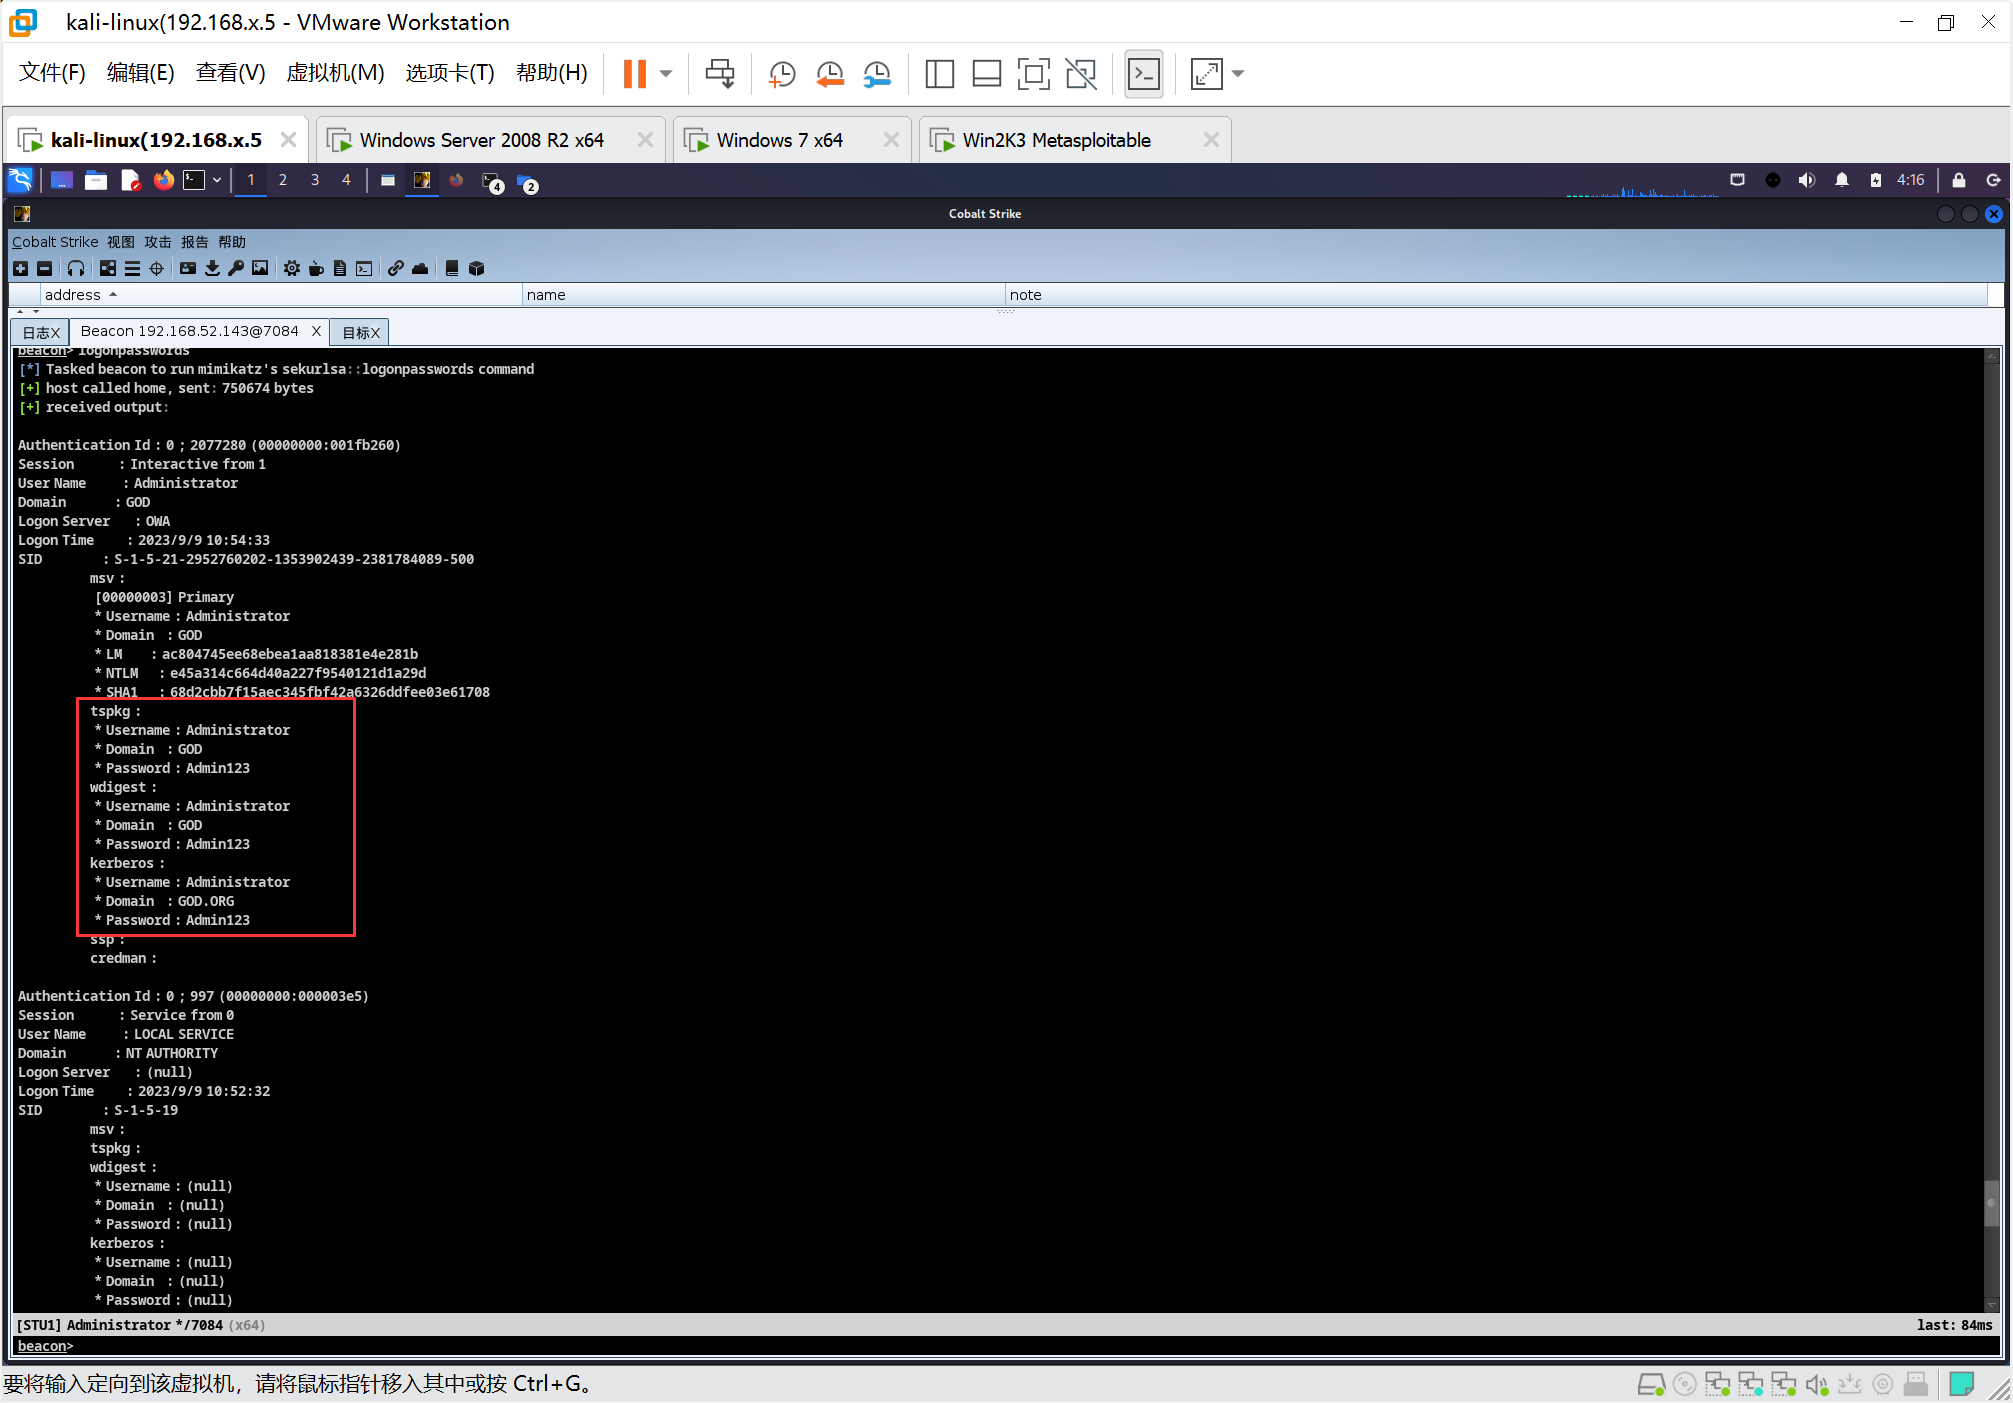Open the 日志 log tab
2013x1403 pixels.
36,332
